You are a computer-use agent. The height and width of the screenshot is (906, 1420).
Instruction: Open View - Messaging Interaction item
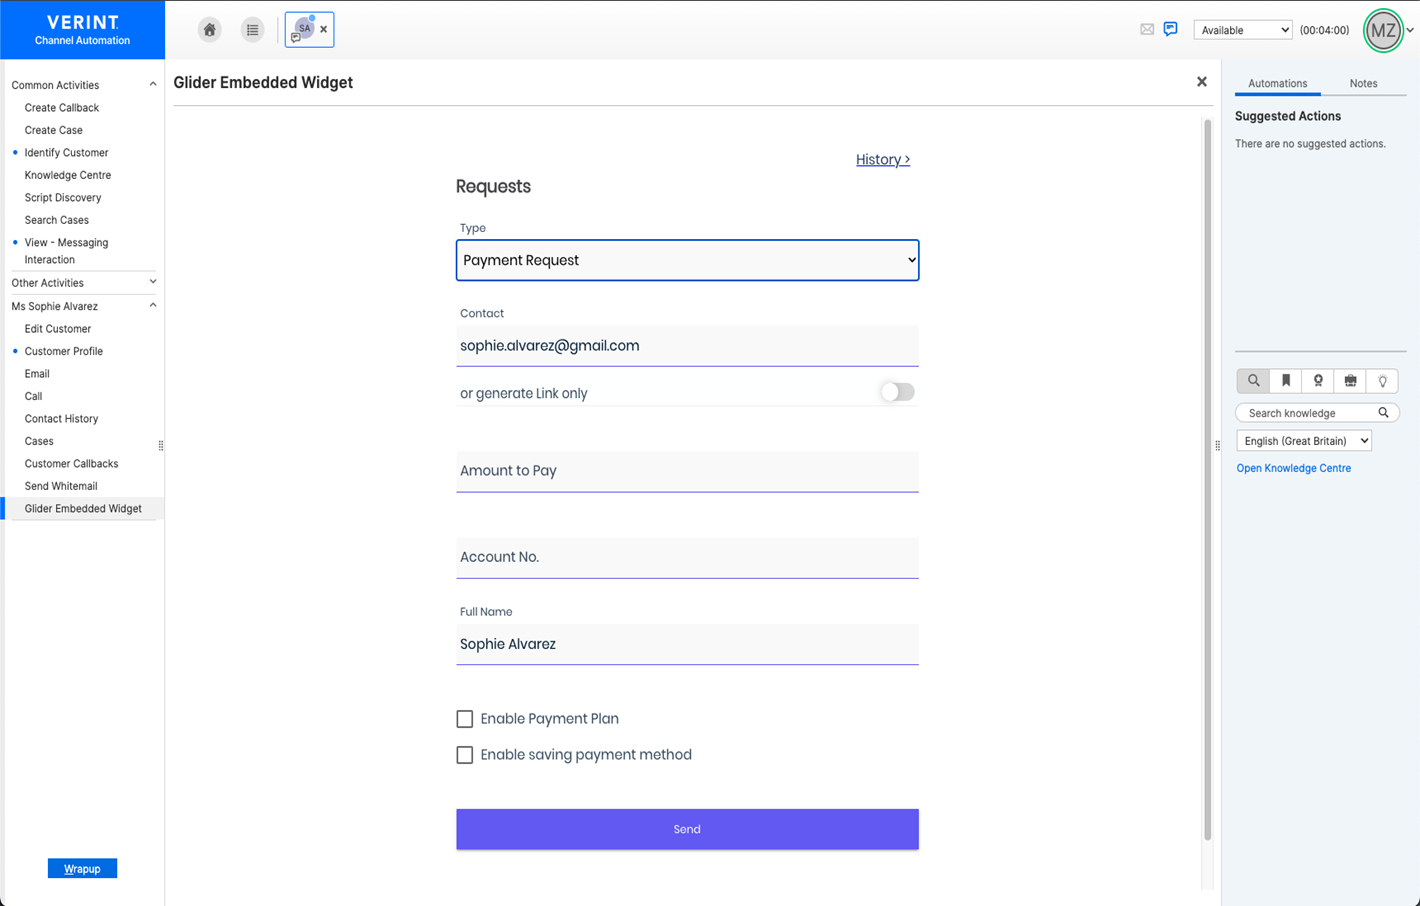click(x=66, y=251)
